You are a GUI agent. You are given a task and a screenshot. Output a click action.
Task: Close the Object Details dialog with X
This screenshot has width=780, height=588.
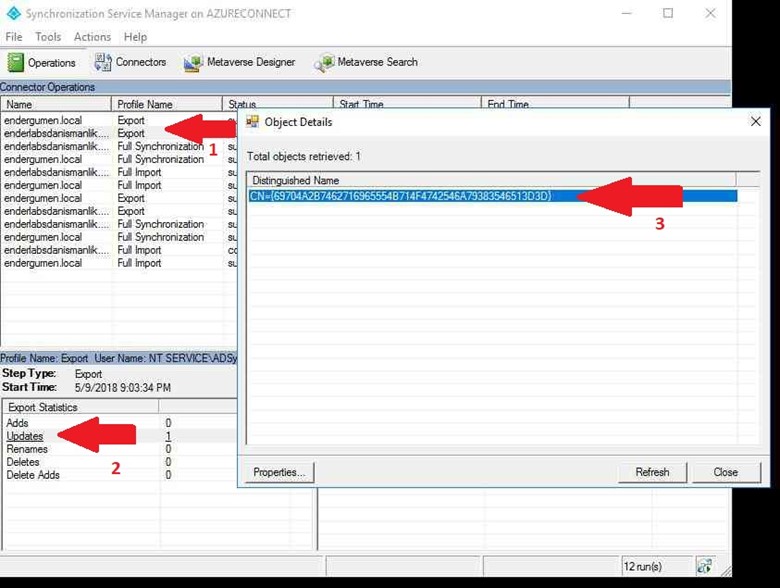pyautogui.click(x=755, y=122)
